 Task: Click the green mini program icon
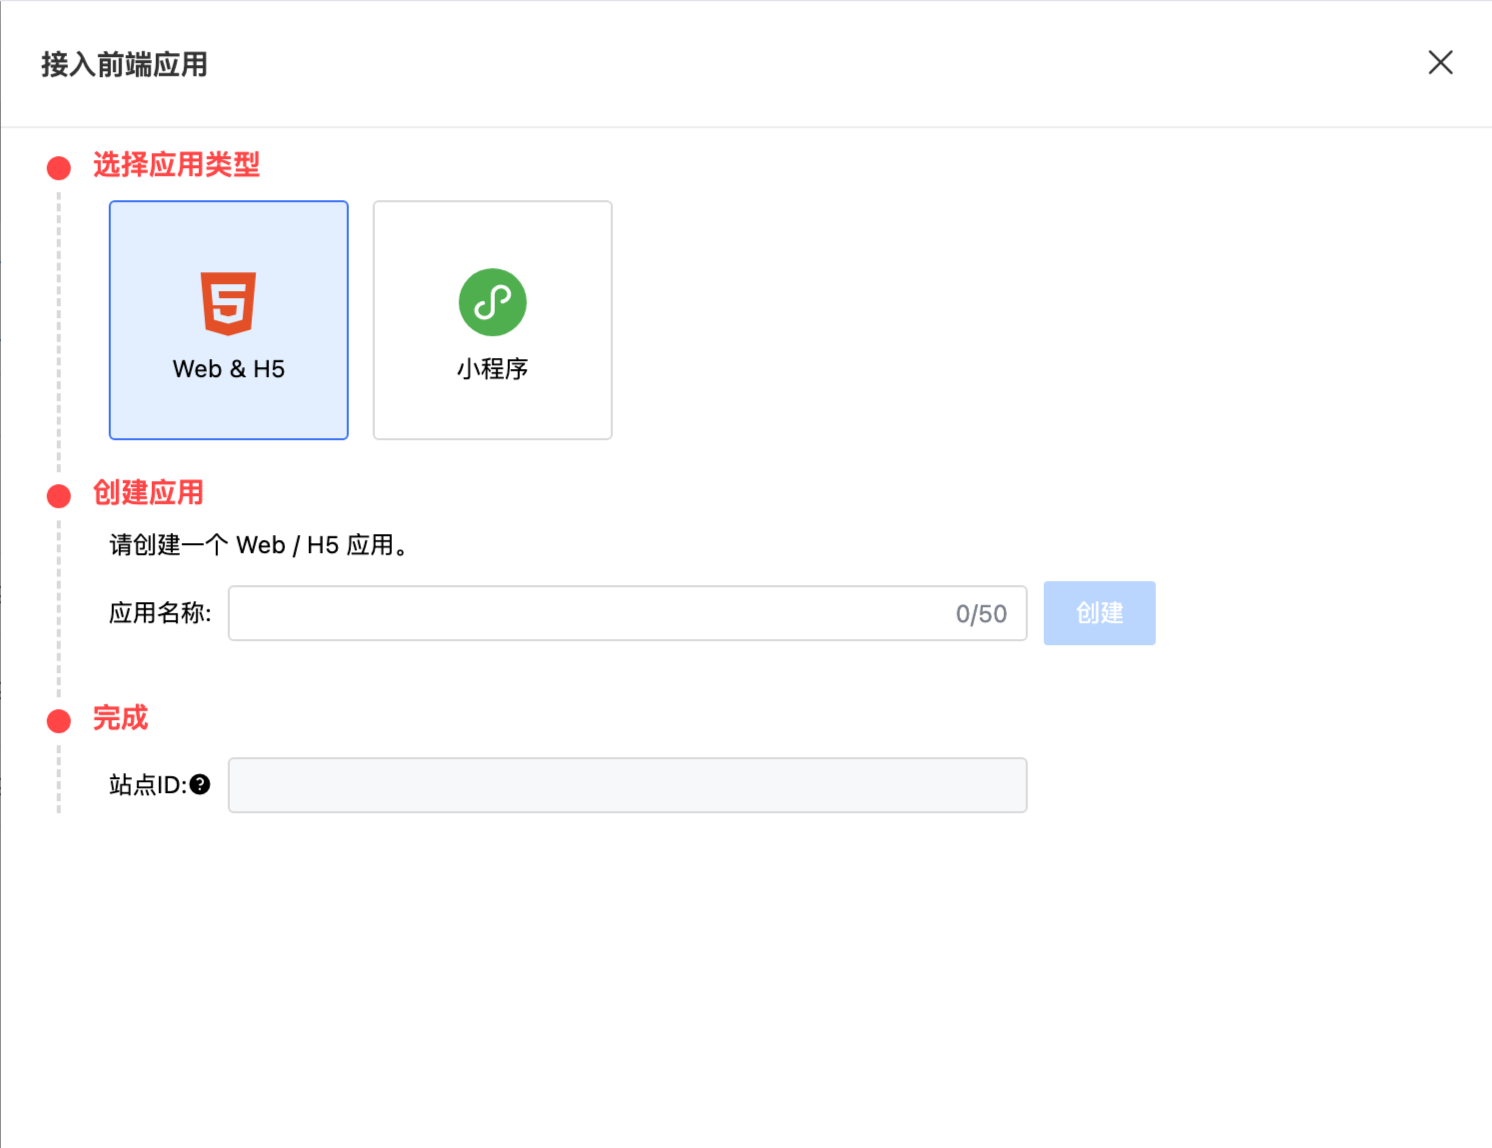pos(493,302)
